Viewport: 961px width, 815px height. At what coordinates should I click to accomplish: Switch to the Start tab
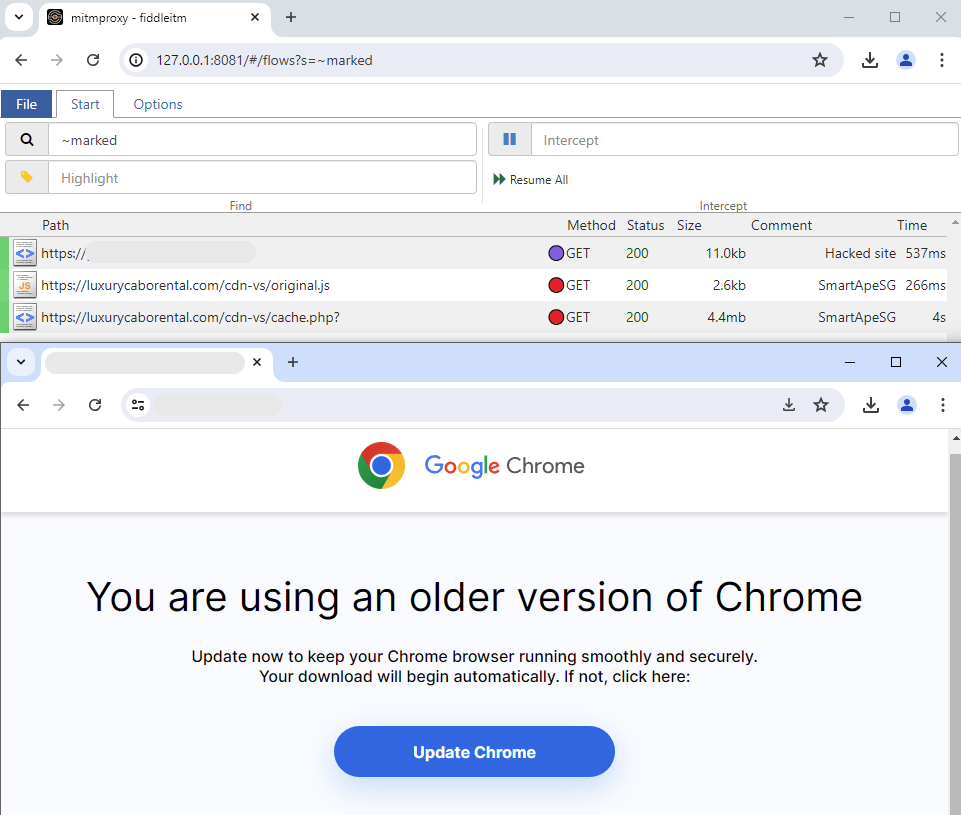pyautogui.click(x=85, y=104)
